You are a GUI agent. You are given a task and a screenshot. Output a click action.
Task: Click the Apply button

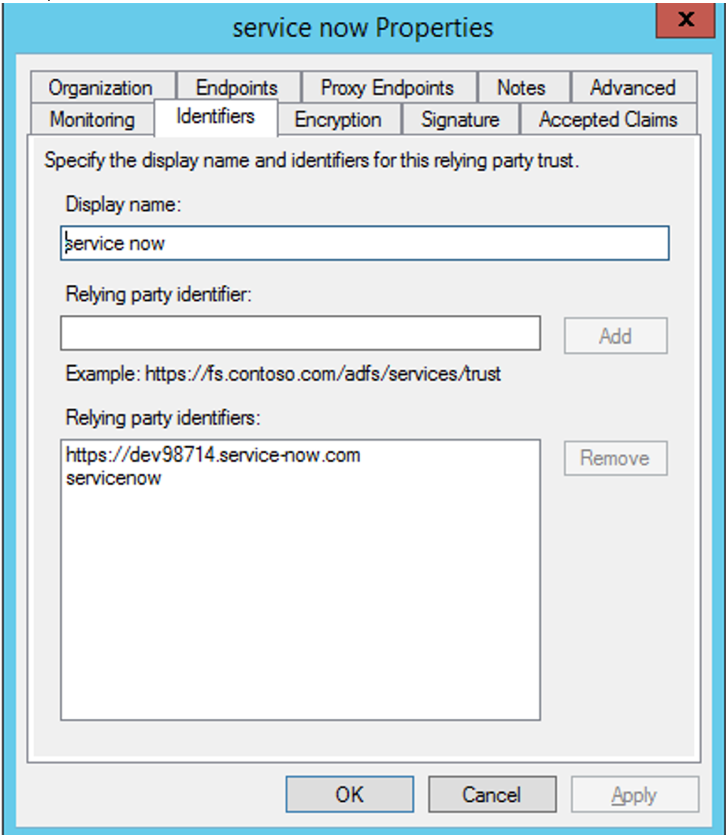(635, 794)
